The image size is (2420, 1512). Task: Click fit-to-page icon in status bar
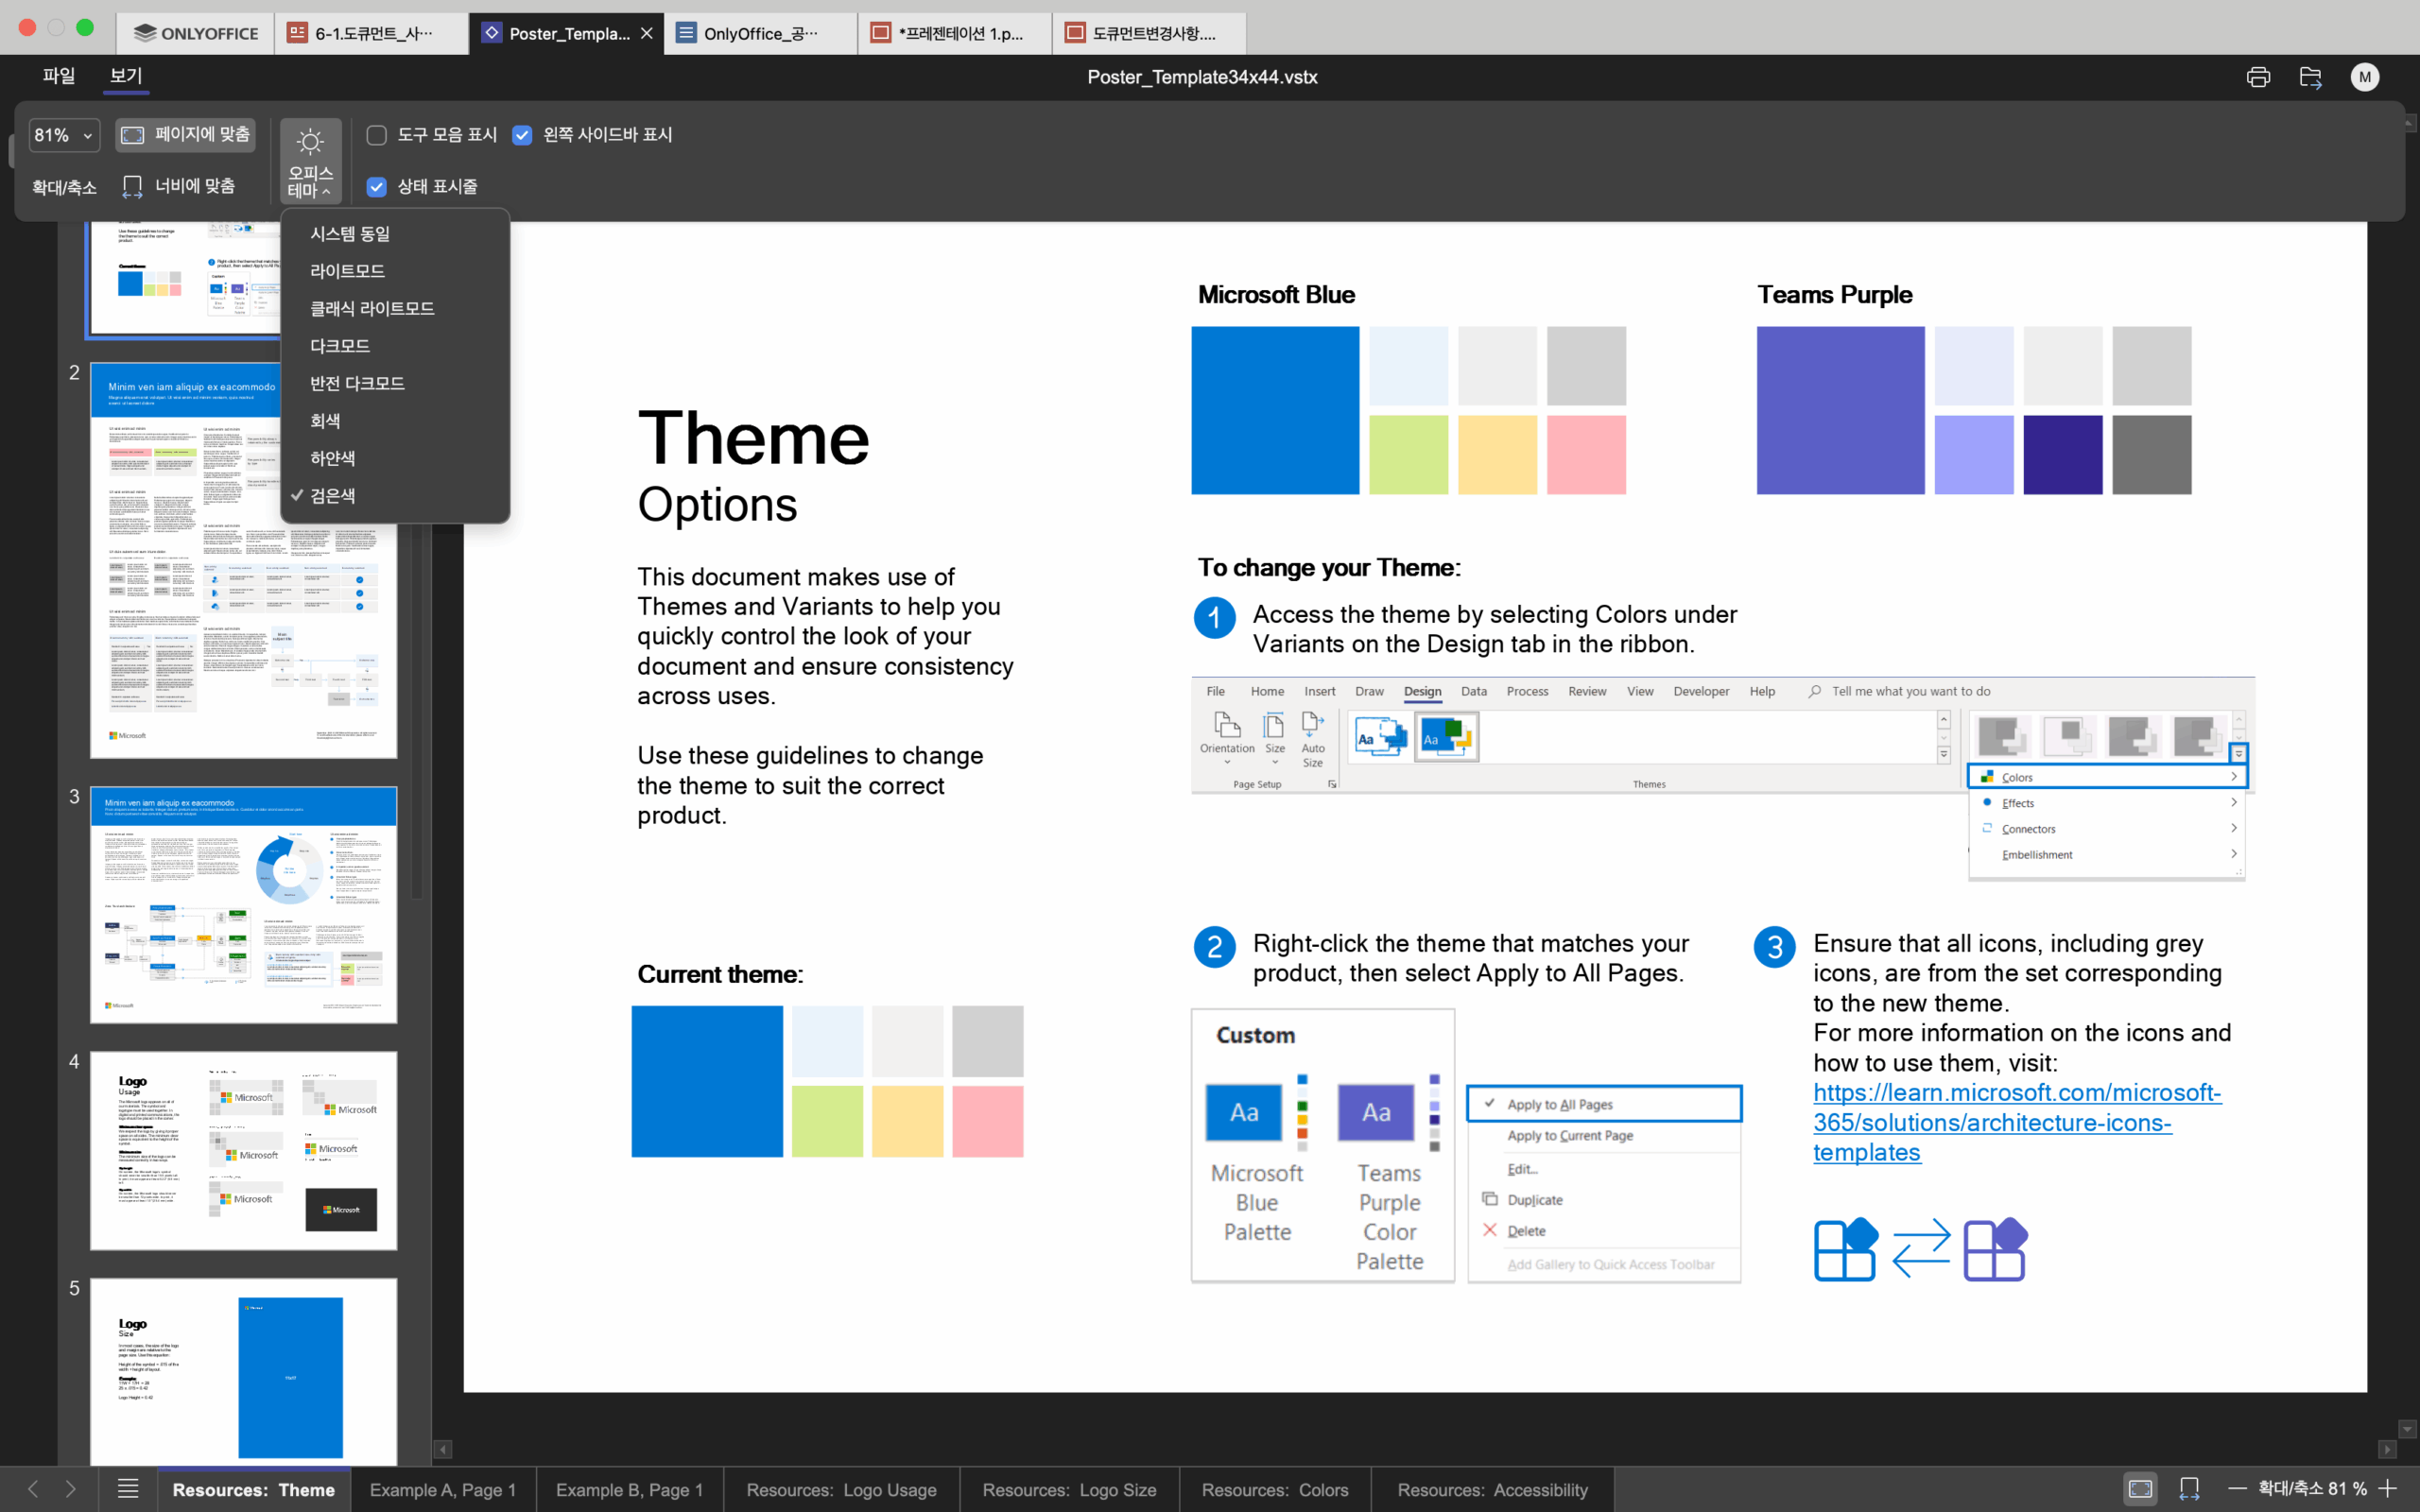(2140, 1489)
